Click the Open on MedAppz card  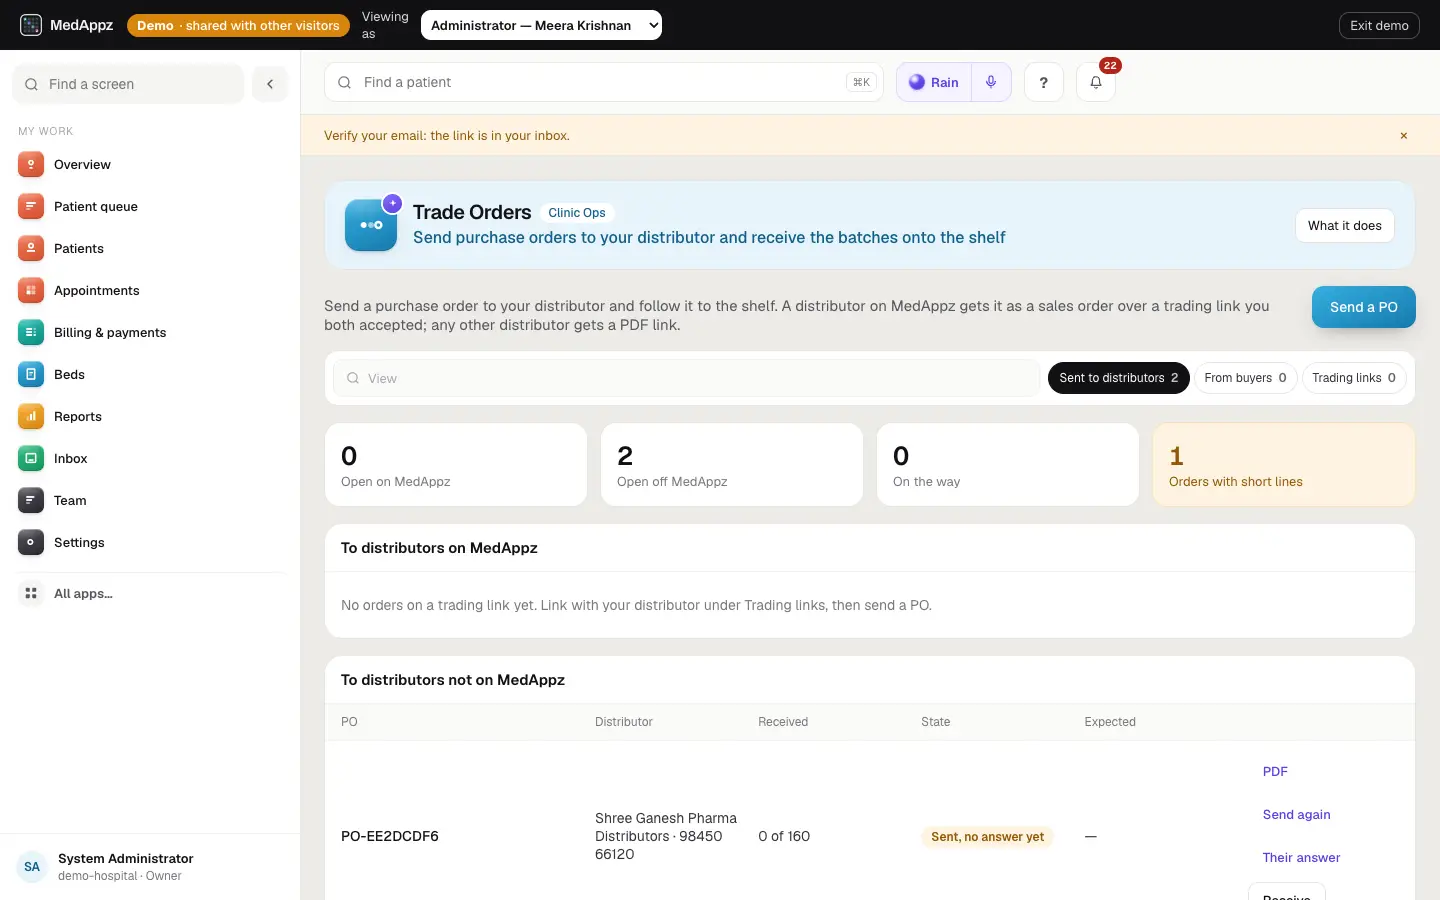pos(456,465)
